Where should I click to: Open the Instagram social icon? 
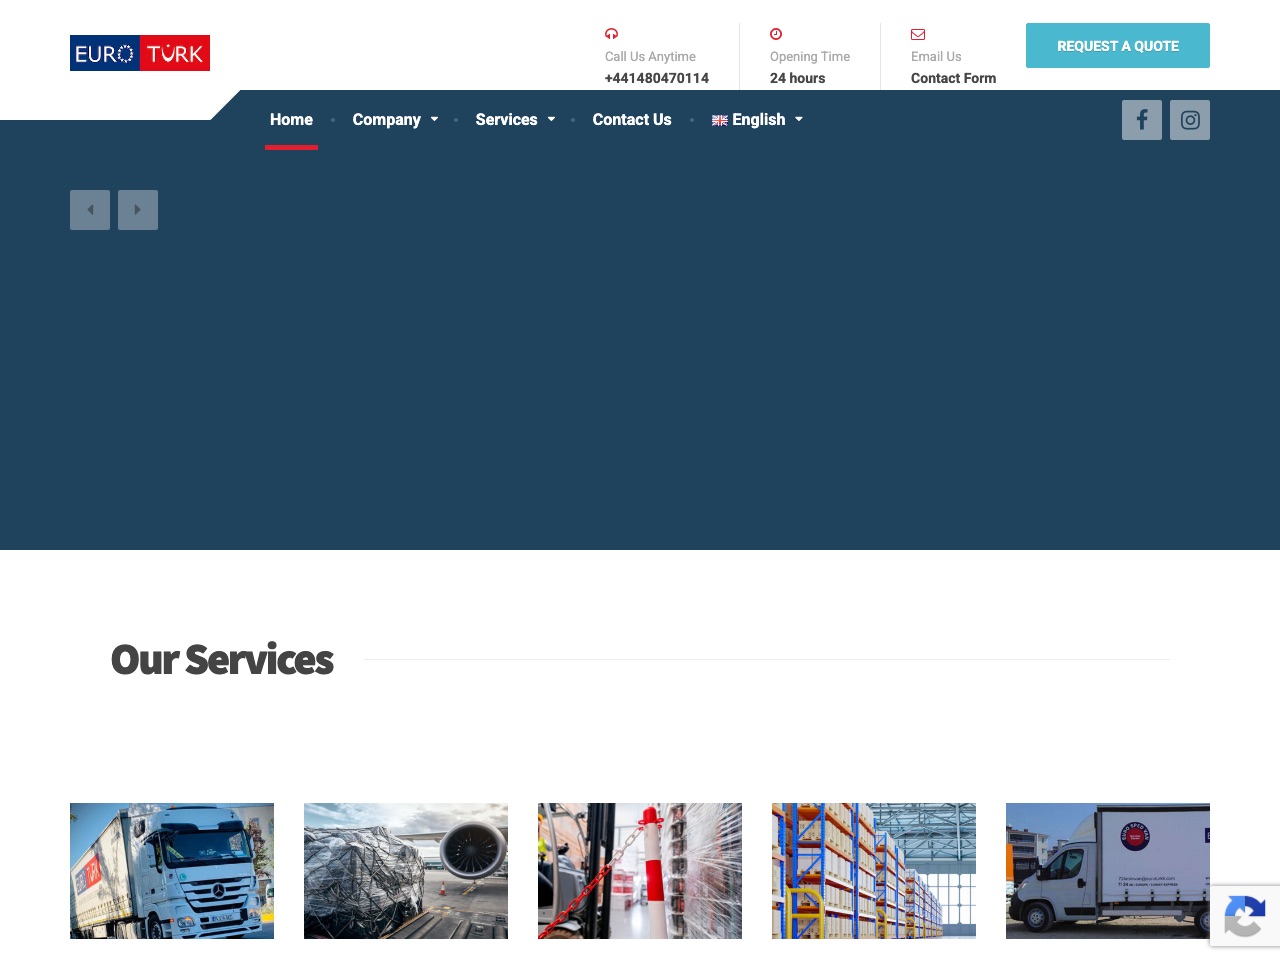tap(1190, 120)
